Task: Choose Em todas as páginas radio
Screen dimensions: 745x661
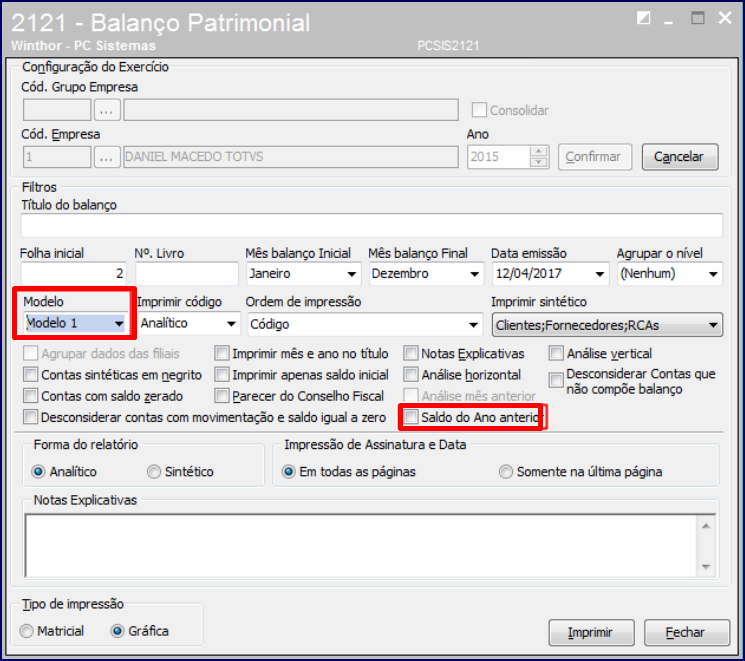Action: (288, 471)
